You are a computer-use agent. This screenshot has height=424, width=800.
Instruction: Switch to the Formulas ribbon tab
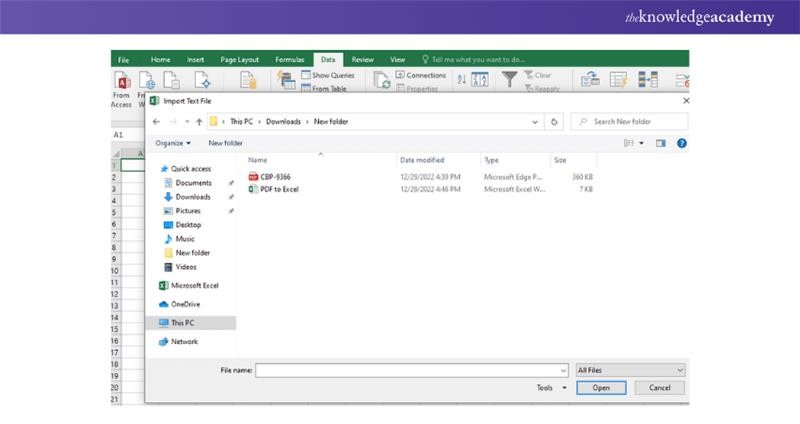(x=289, y=60)
